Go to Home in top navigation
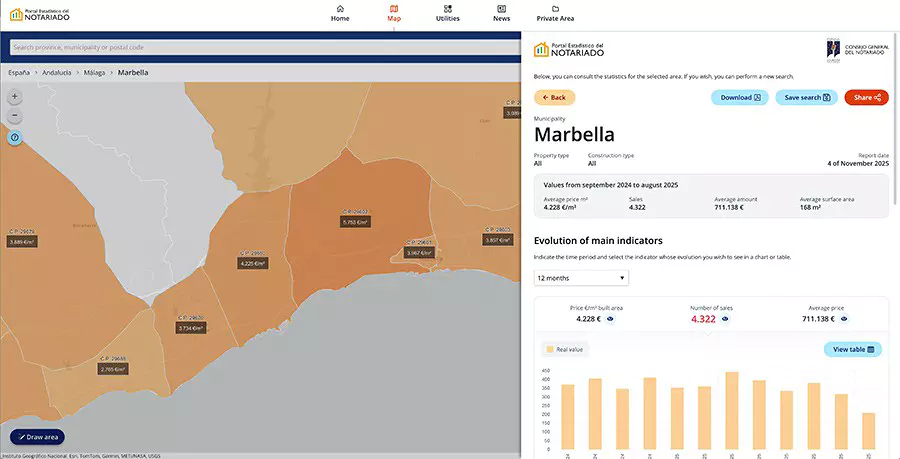 pyautogui.click(x=340, y=13)
